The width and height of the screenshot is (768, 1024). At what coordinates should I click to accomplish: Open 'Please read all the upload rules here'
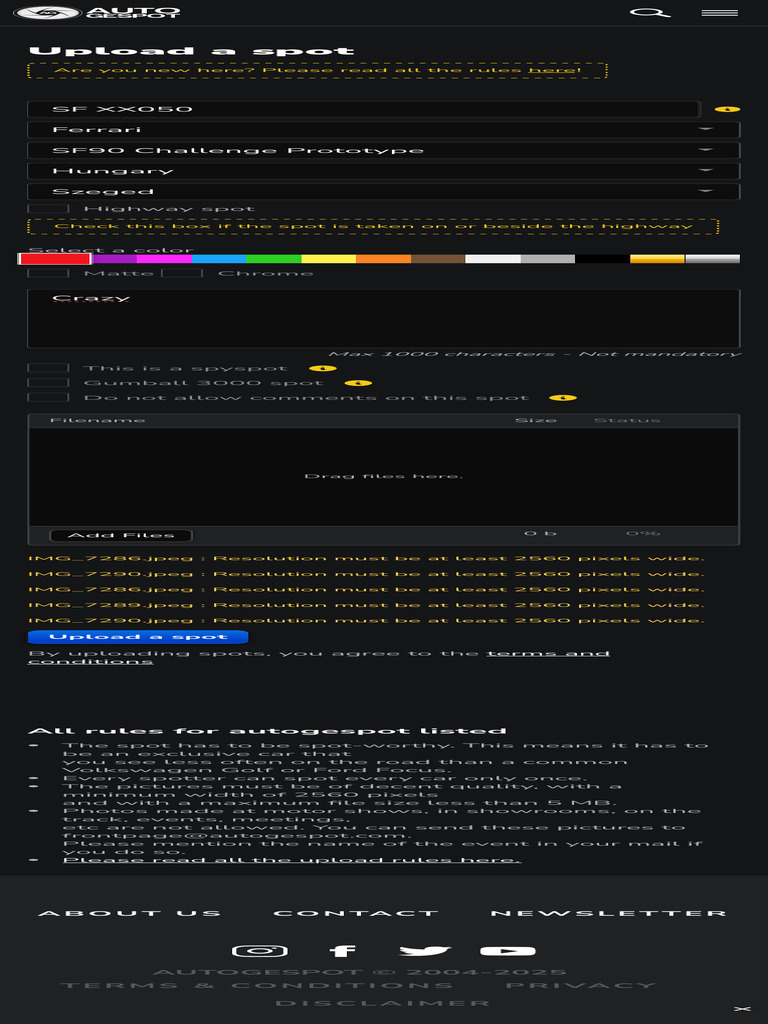click(x=291, y=859)
